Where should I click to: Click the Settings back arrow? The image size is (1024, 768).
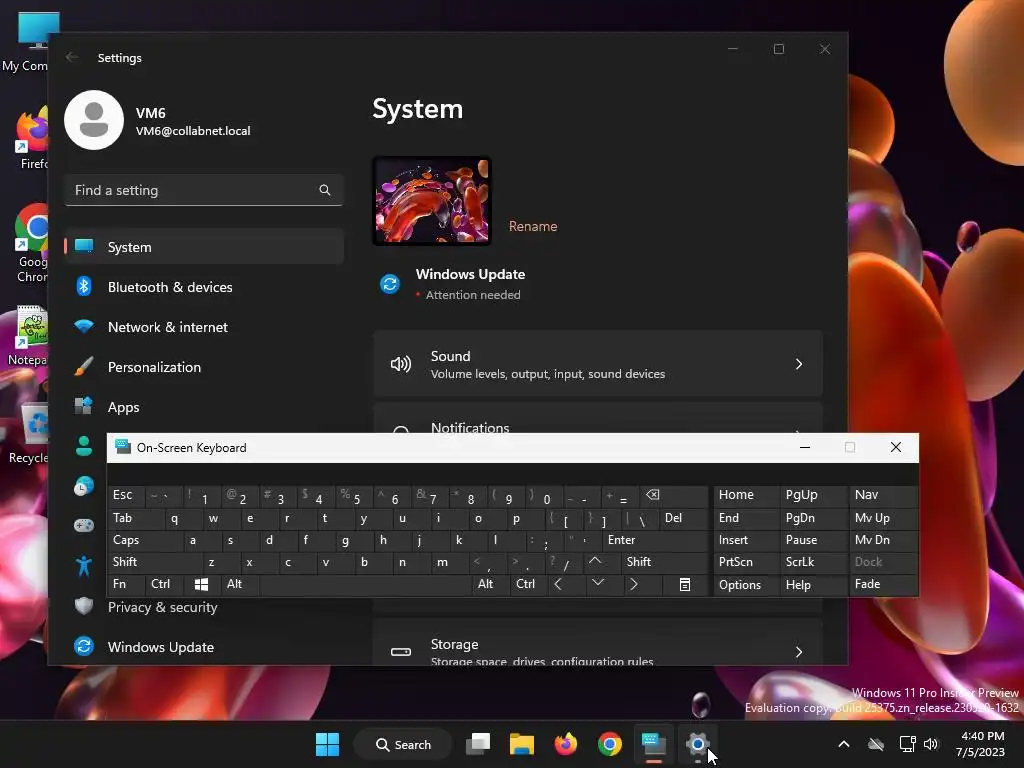click(72, 57)
